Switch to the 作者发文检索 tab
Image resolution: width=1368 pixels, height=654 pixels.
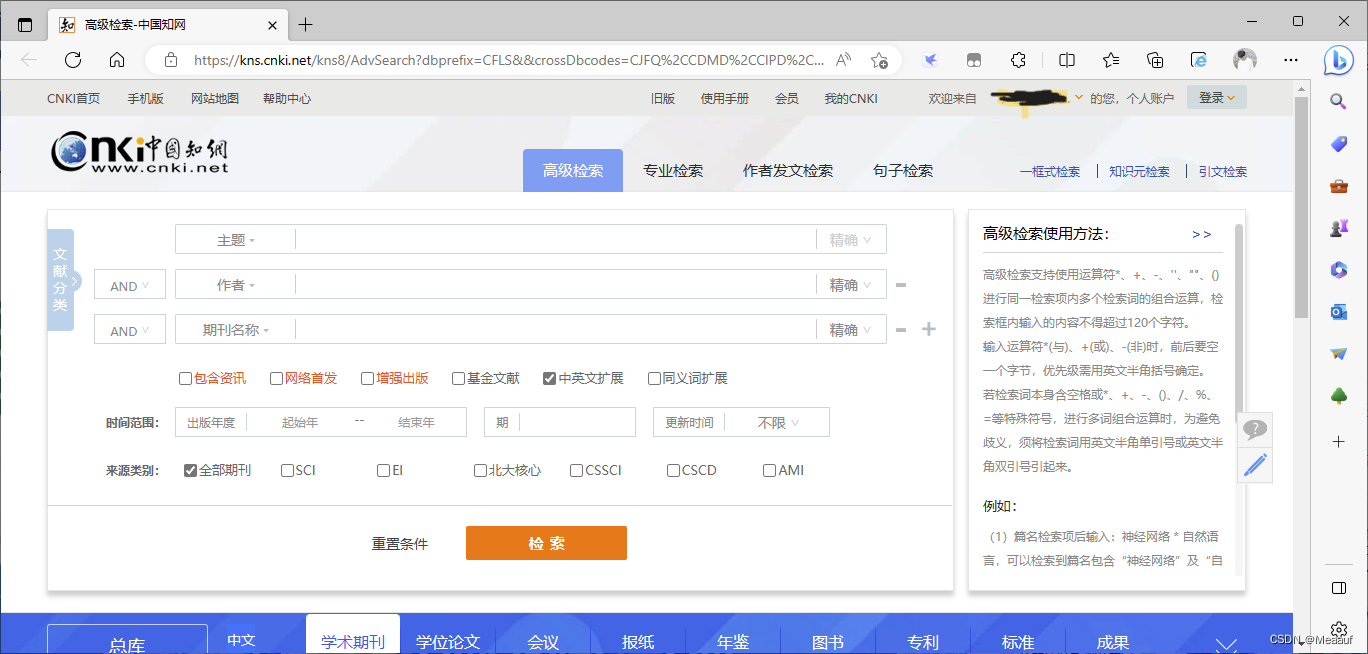[x=788, y=171]
